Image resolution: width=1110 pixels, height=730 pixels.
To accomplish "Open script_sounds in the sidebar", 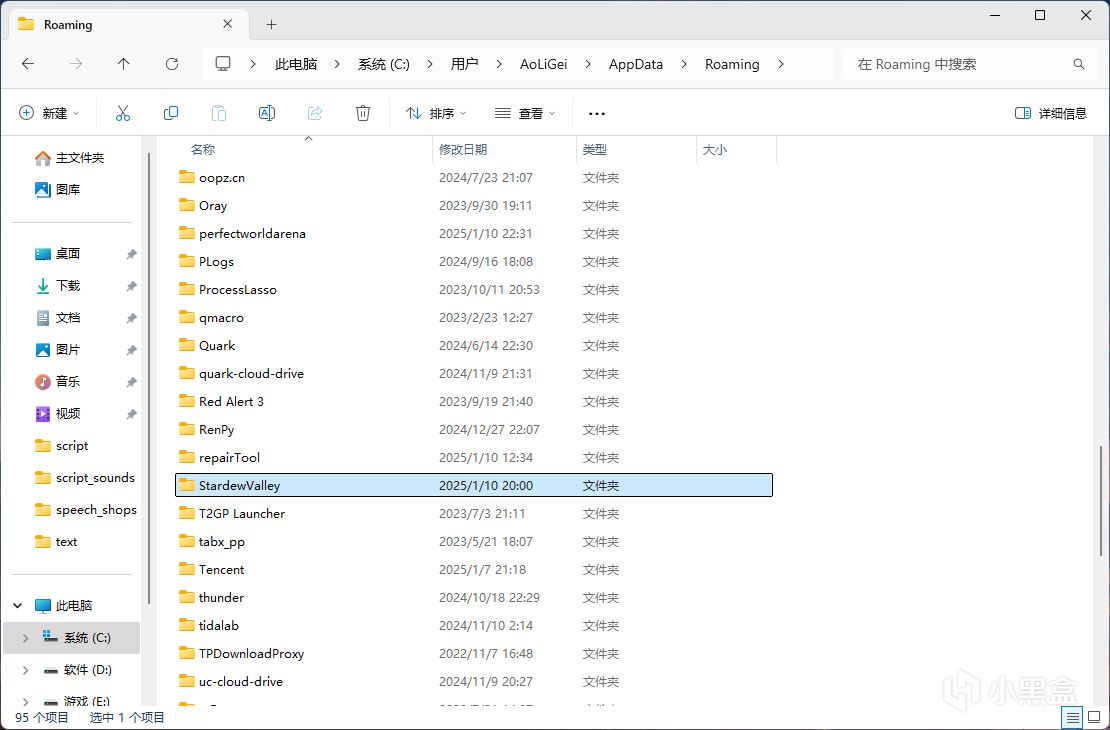I will click(84, 477).
